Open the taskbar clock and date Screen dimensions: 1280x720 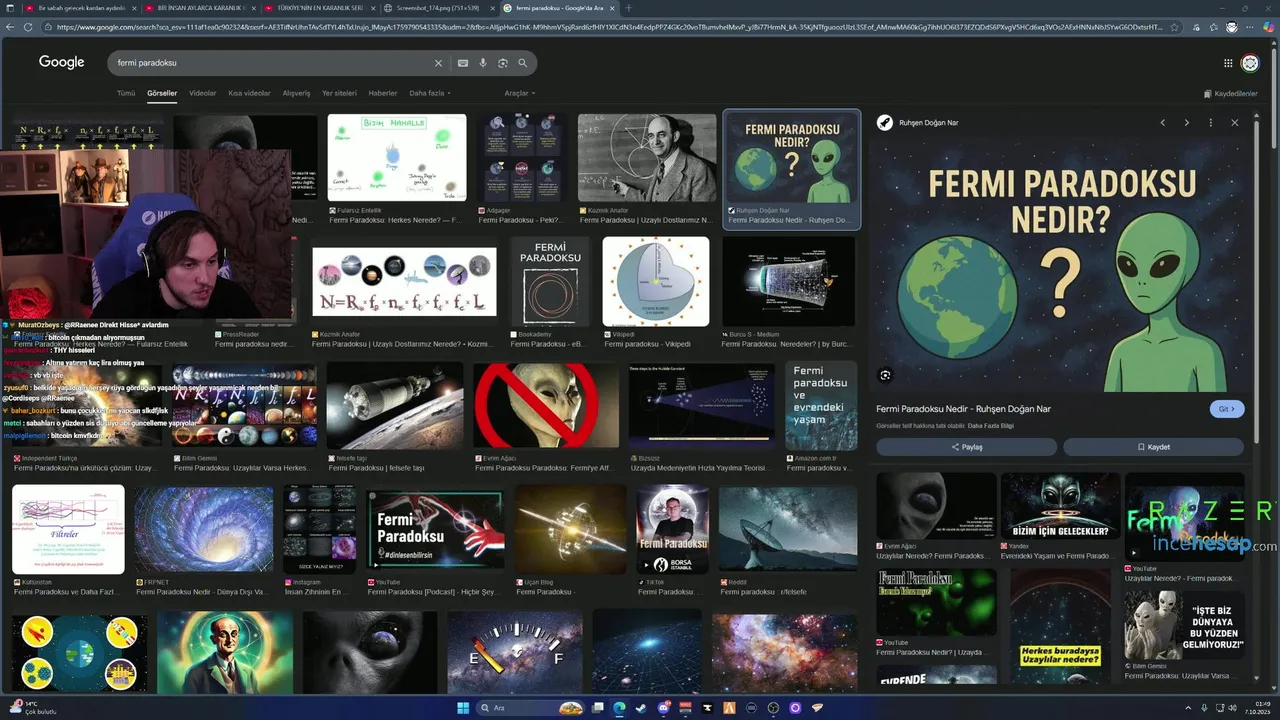1256,708
